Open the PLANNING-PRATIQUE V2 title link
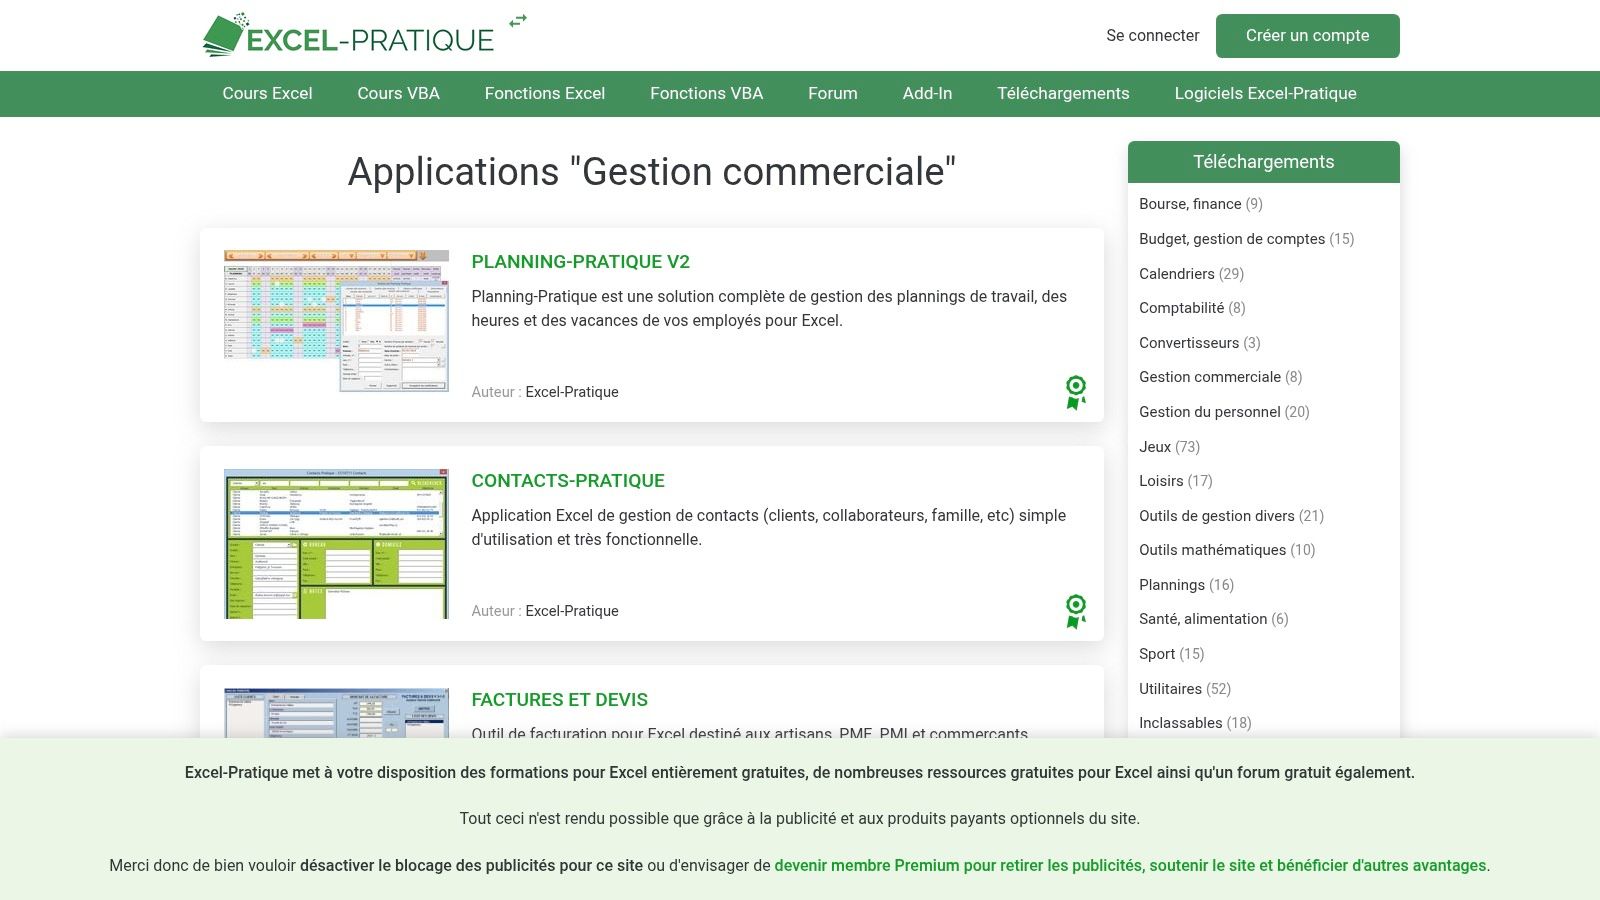Viewport: 1600px width, 900px height. (x=580, y=262)
